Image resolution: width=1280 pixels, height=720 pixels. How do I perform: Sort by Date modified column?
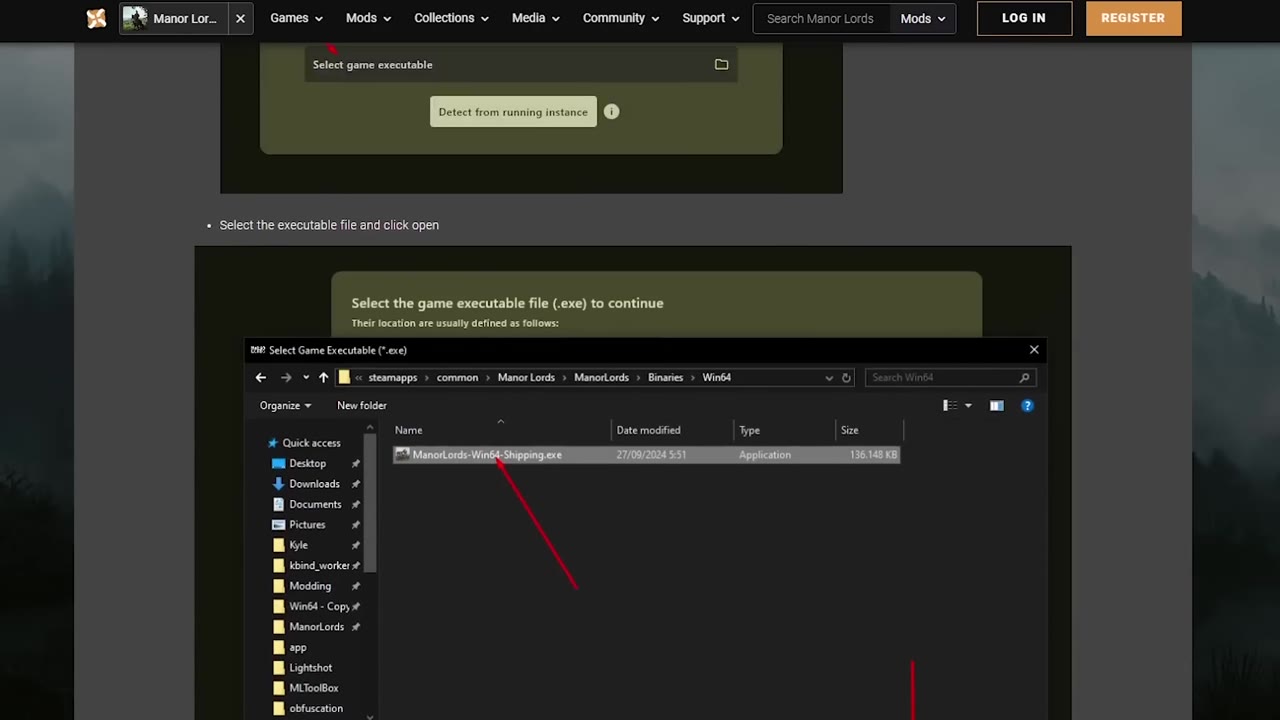pyautogui.click(x=672, y=430)
